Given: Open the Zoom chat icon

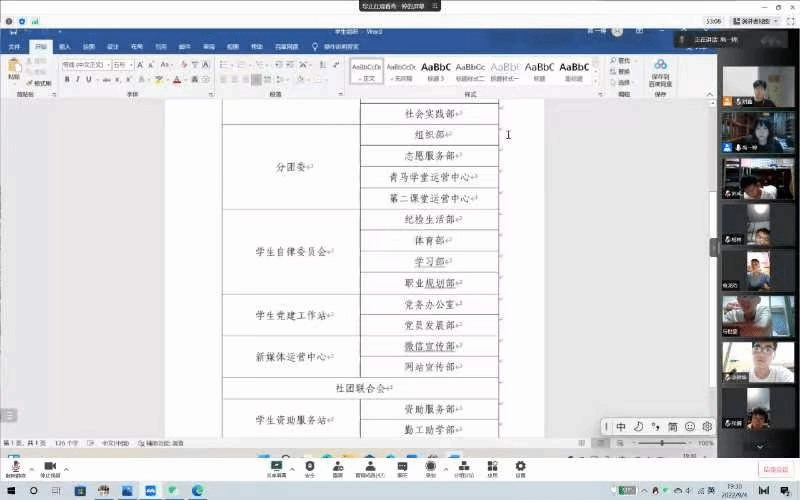Looking at the screenshot, I should tap(402, 467).
